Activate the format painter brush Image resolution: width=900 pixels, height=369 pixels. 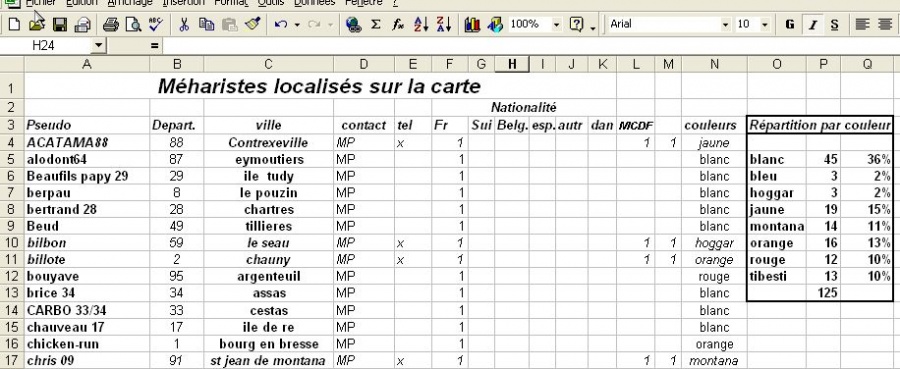click(253, 25)
